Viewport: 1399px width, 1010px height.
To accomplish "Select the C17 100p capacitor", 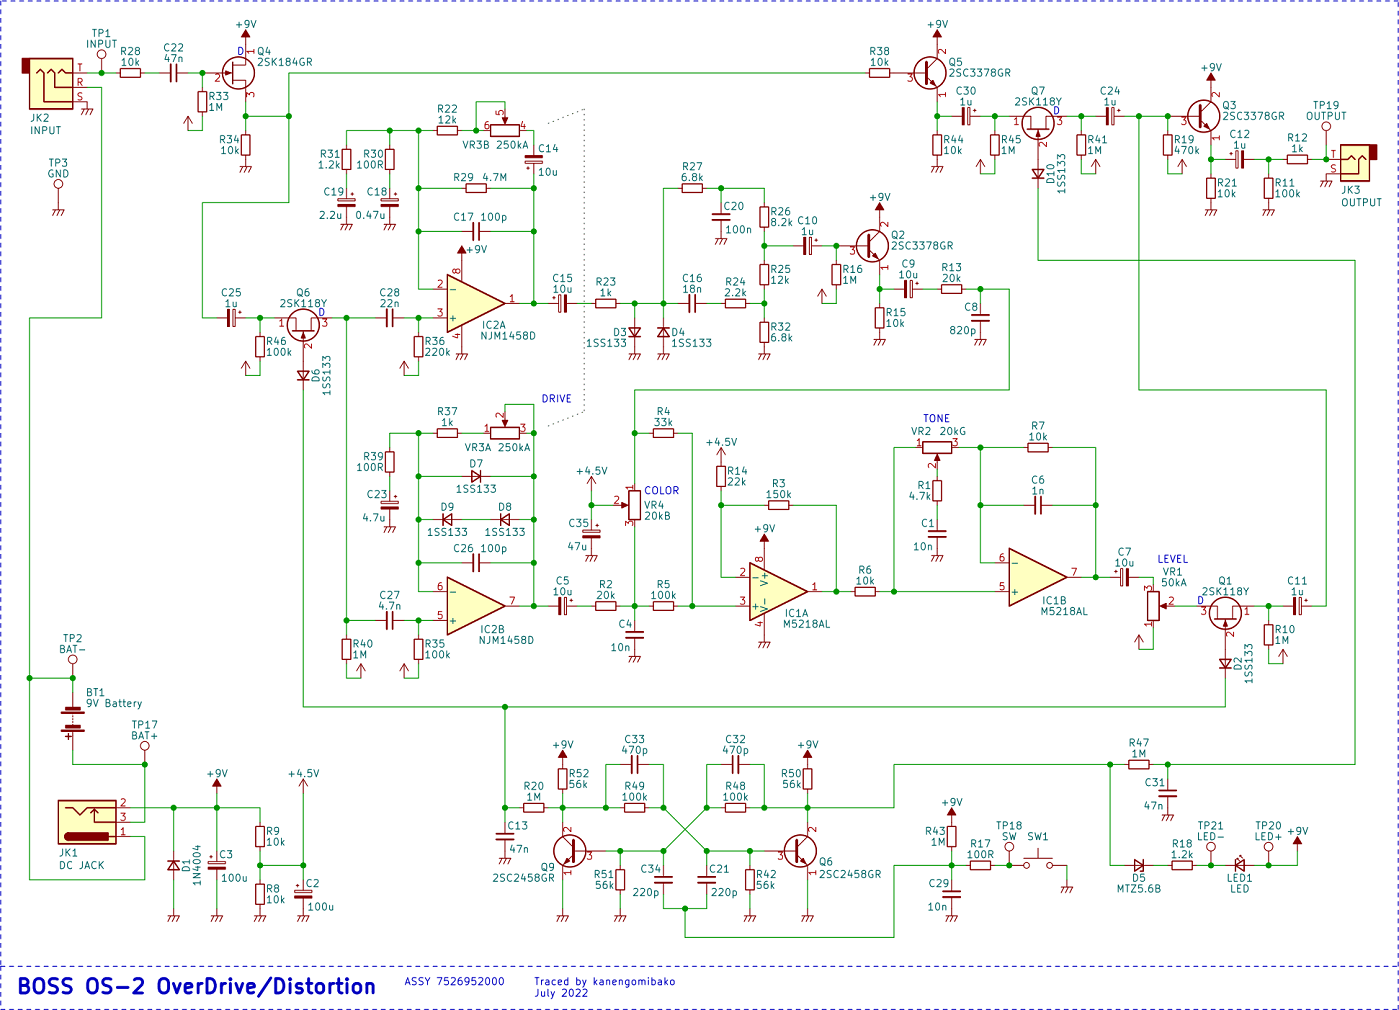I will point(476,230).
